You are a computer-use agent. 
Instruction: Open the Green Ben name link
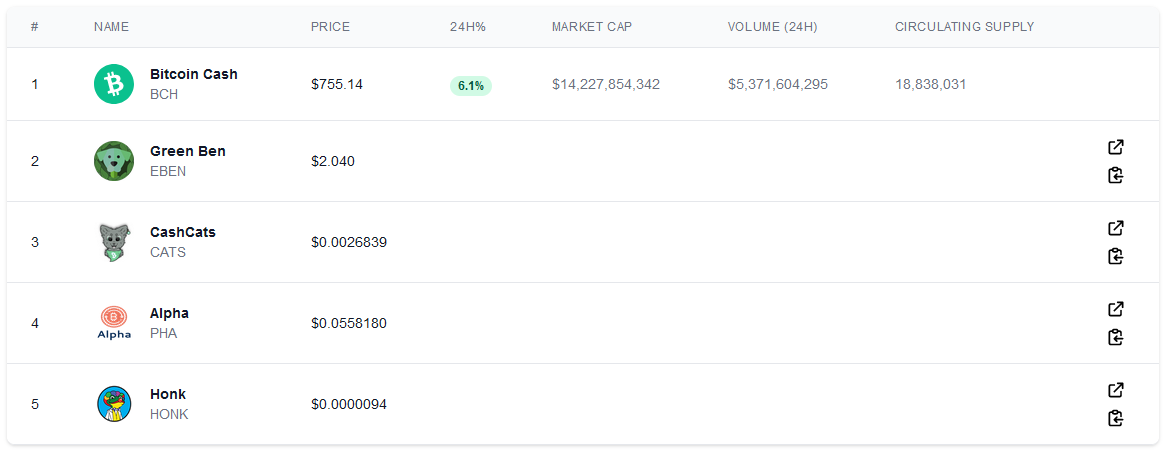(x=188, y=151)
